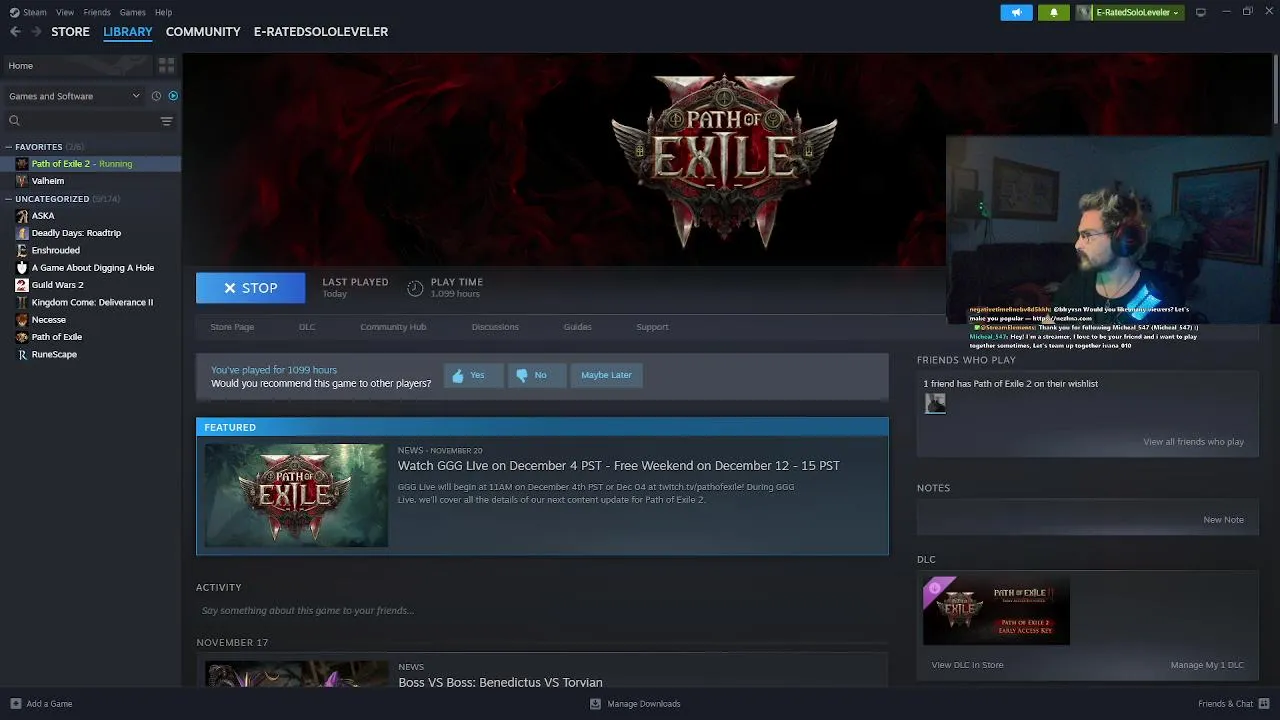The image size is (1280, 720).
Task: Go back with the left arrow
Action: pyautogui.click(x=15, y=32)
